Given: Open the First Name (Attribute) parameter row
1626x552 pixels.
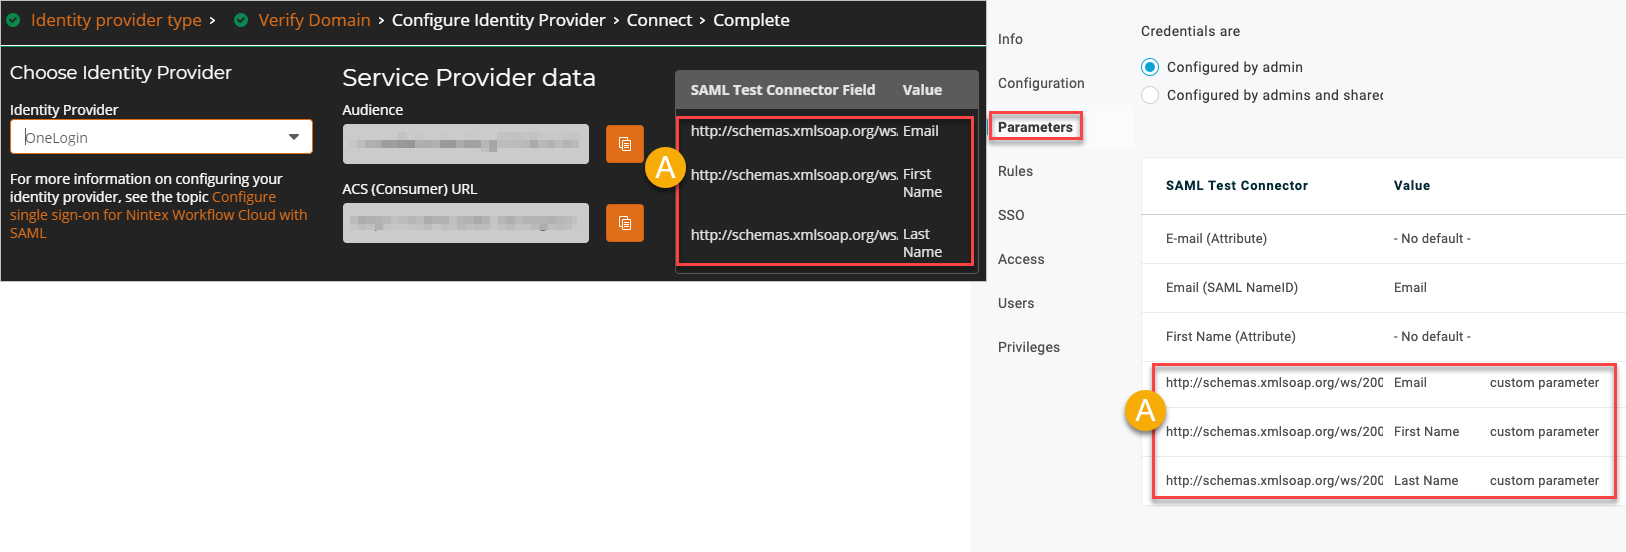Looking at the screenshot, I should (x=1384, y=337).
